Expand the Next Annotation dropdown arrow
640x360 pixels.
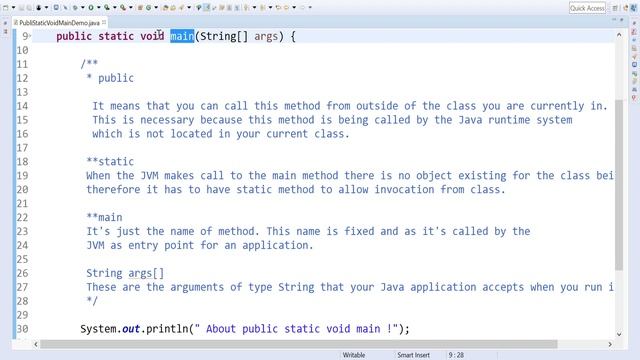254,8
